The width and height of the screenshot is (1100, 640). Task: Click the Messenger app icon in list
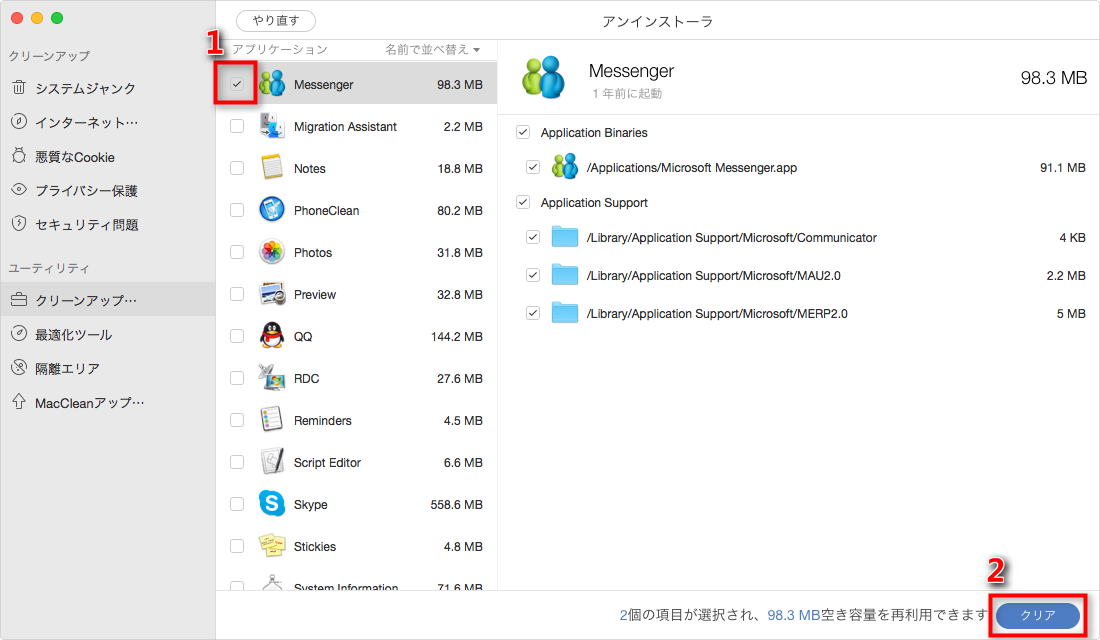[x=272, y=84]
